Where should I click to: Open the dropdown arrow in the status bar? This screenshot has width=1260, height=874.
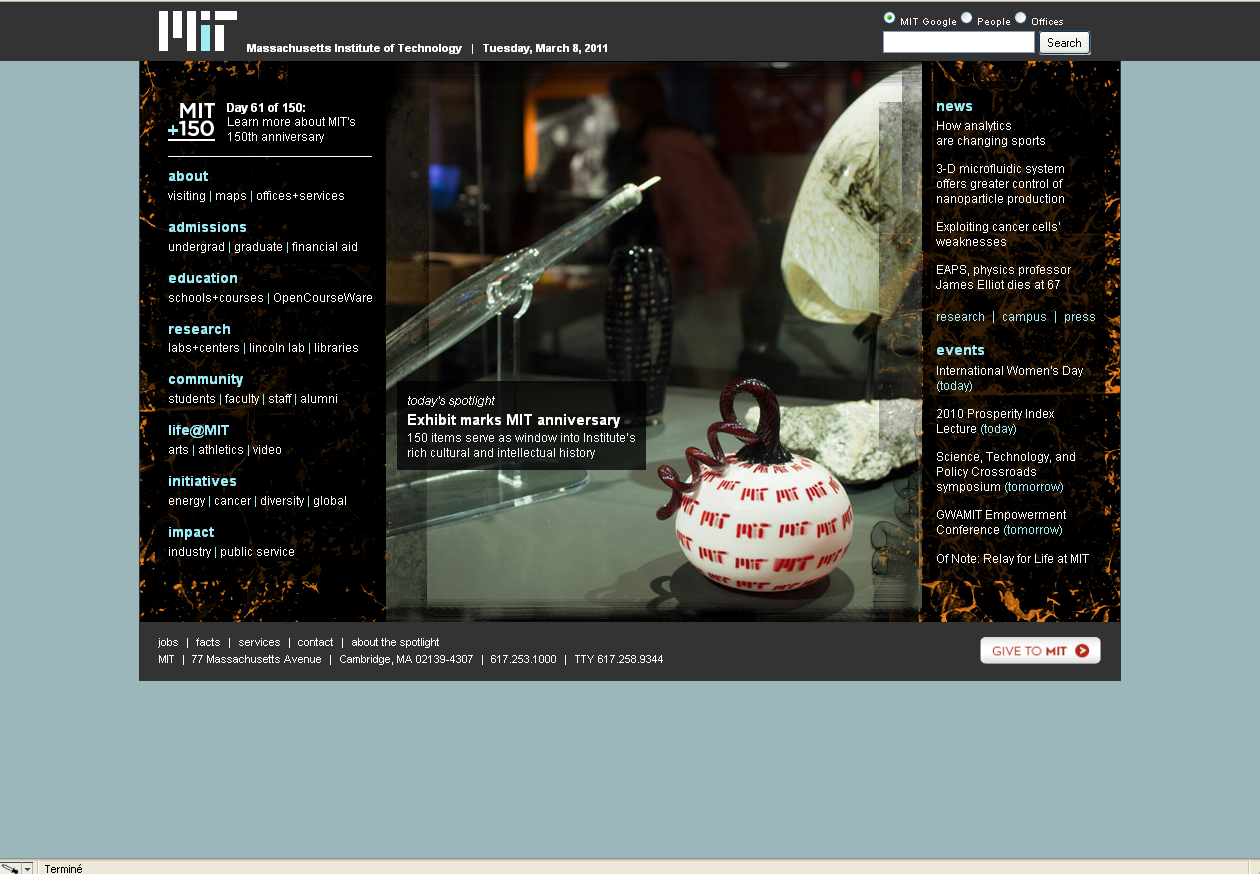28,868
